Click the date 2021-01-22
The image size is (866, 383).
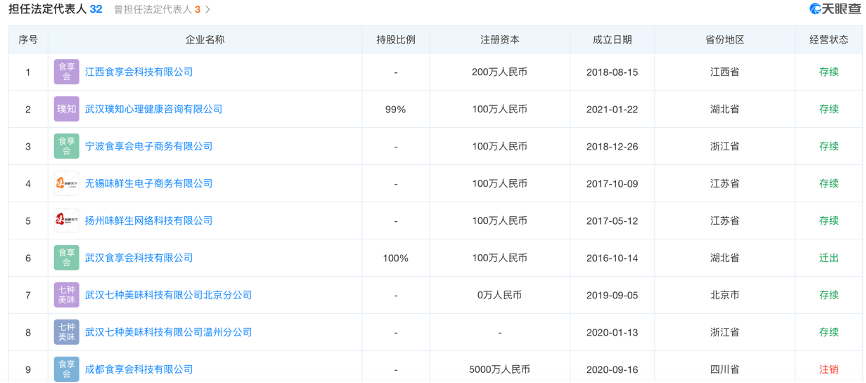pos(612,109)
